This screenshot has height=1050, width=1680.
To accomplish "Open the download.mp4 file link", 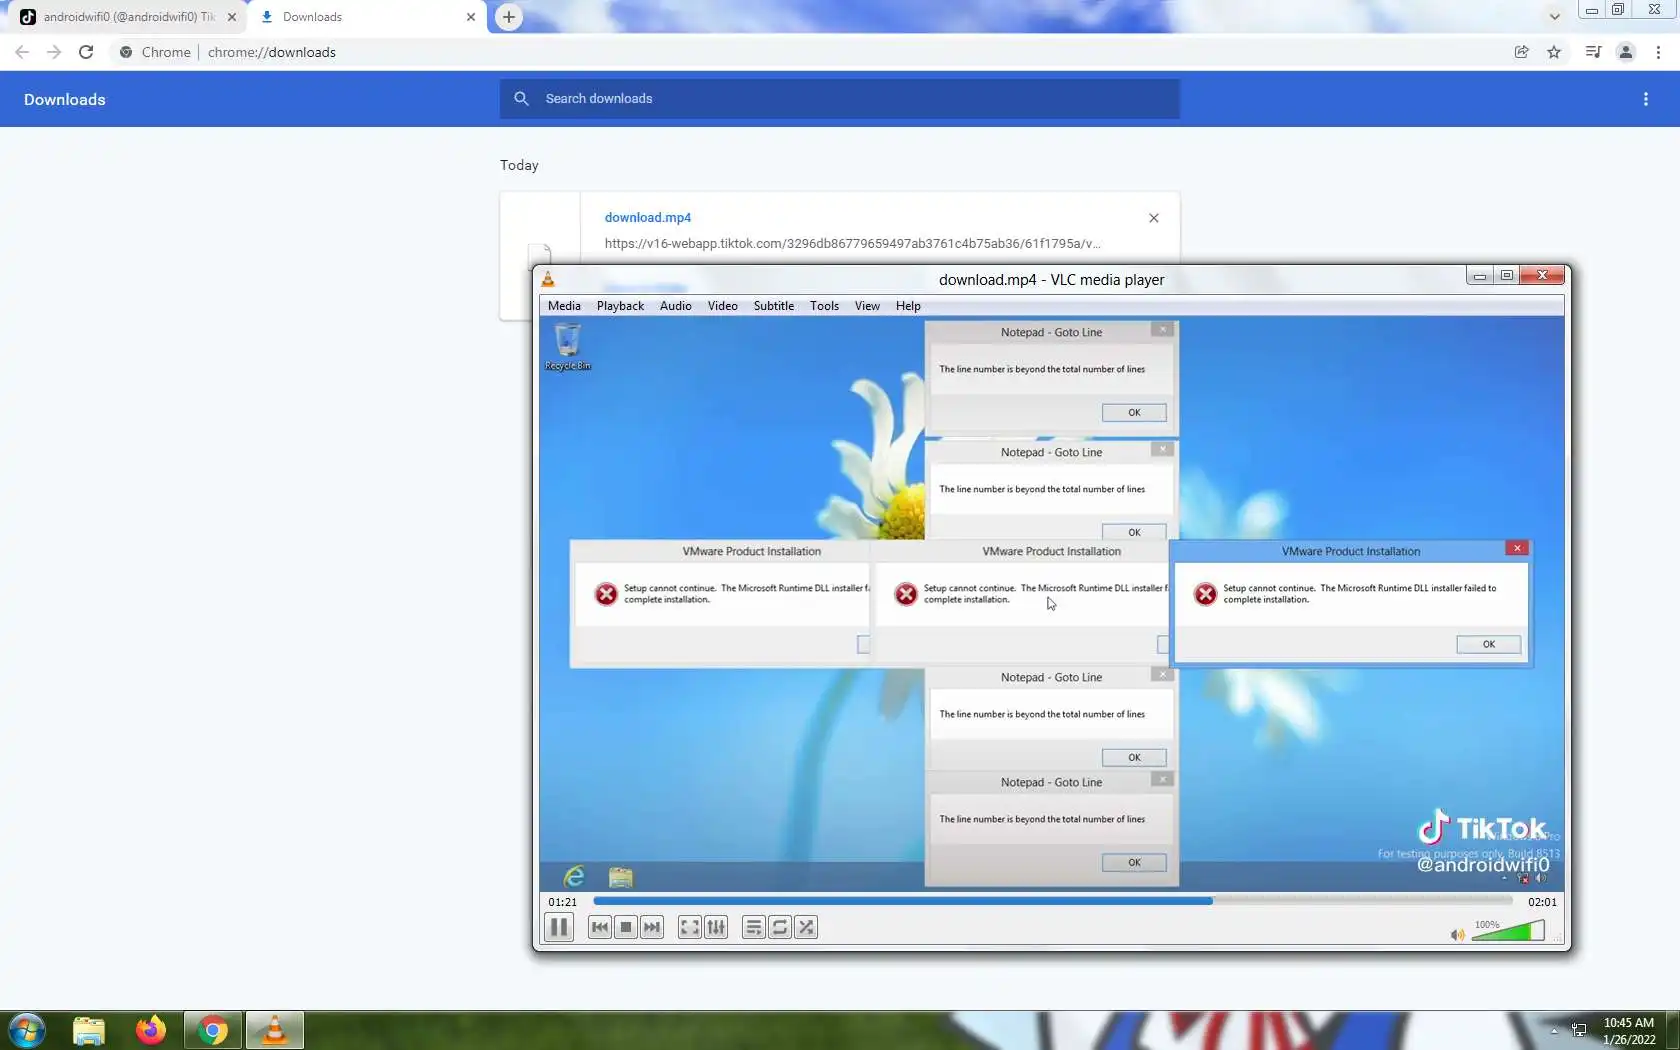I will tap(648, 217).
